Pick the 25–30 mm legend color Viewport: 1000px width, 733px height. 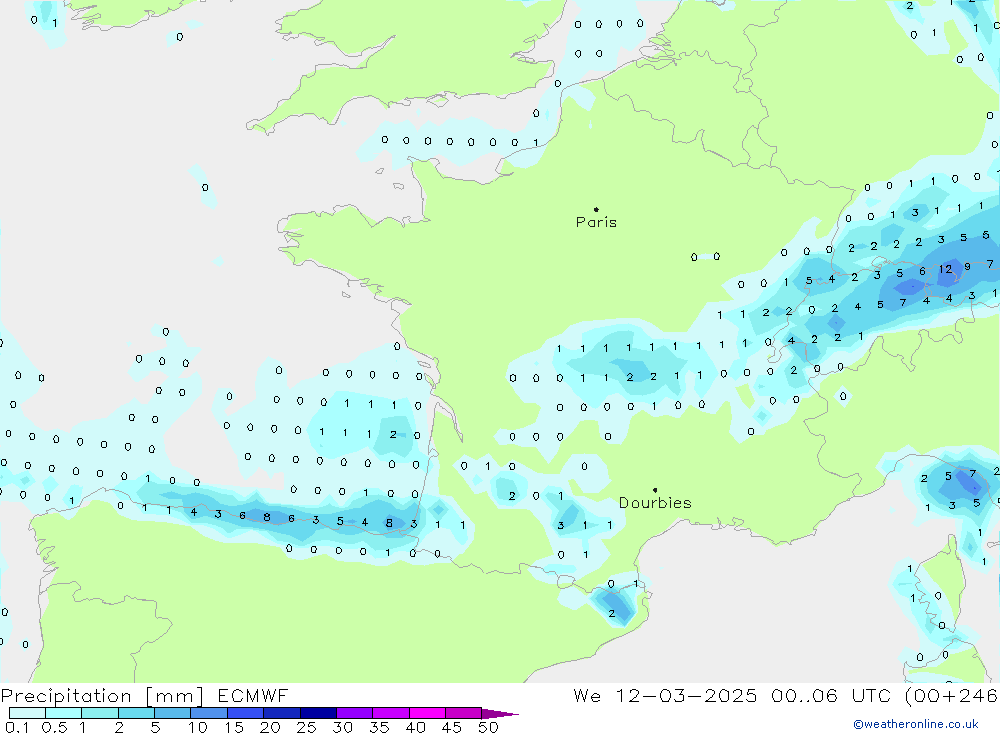click(318, 713)
